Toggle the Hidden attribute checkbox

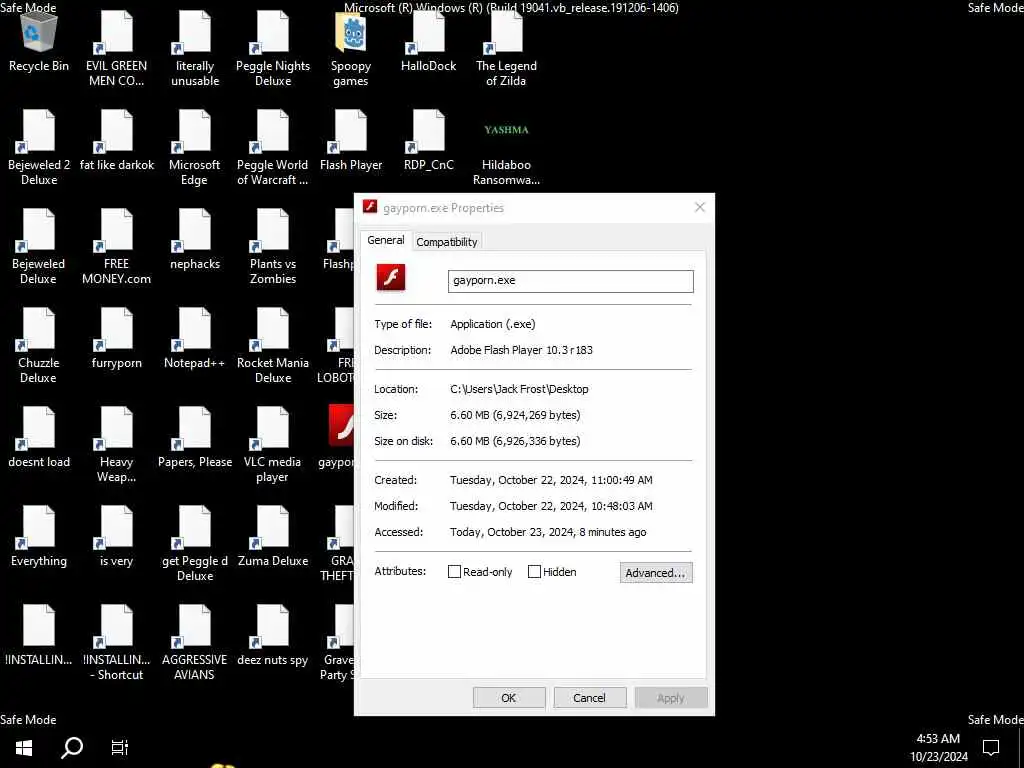point(534,572)
